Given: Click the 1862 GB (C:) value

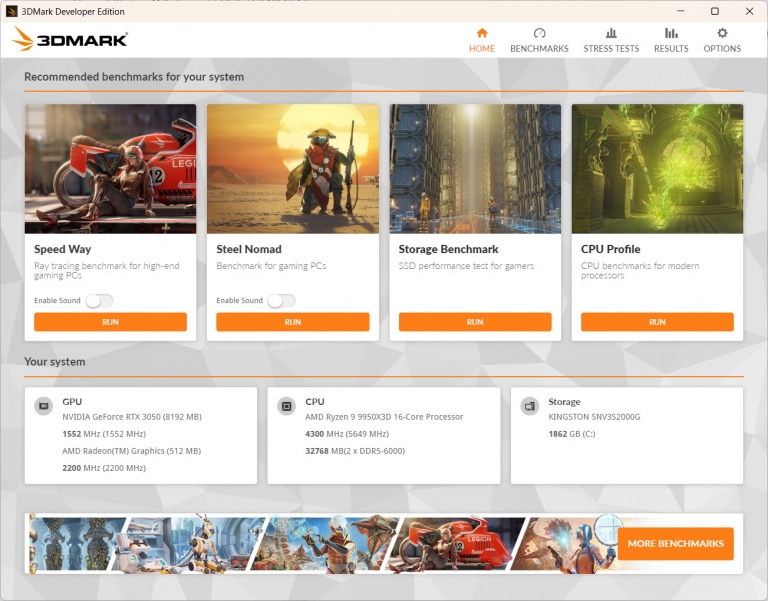Looking at the screenshot, I should 572,433.
